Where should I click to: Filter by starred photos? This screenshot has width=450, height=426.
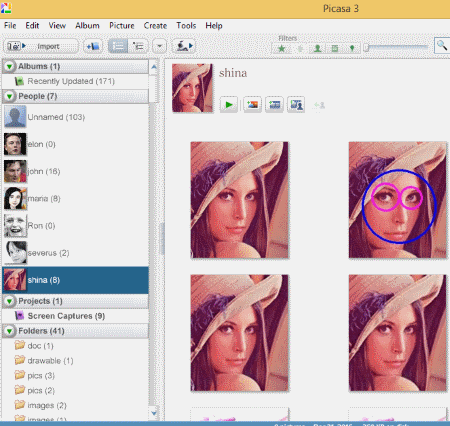click(x=282, y=49)
